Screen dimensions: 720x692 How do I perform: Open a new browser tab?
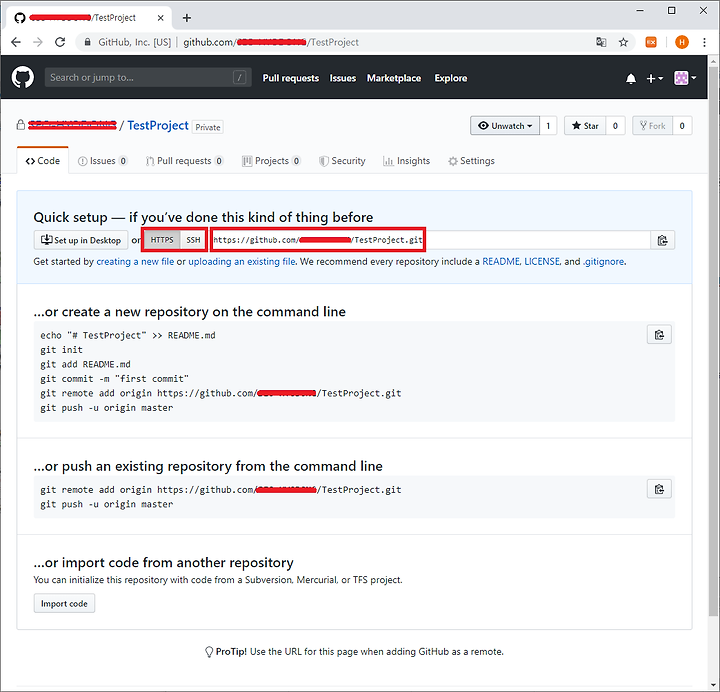[186, 18]
